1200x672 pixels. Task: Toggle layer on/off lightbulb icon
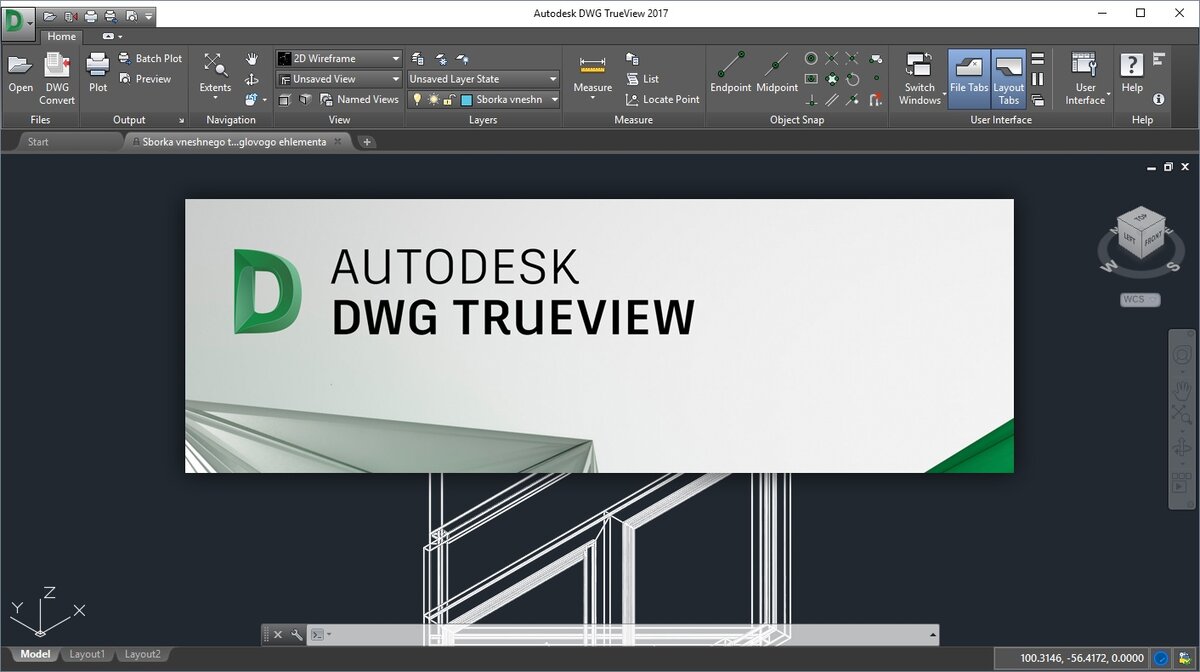coord(418,100)
